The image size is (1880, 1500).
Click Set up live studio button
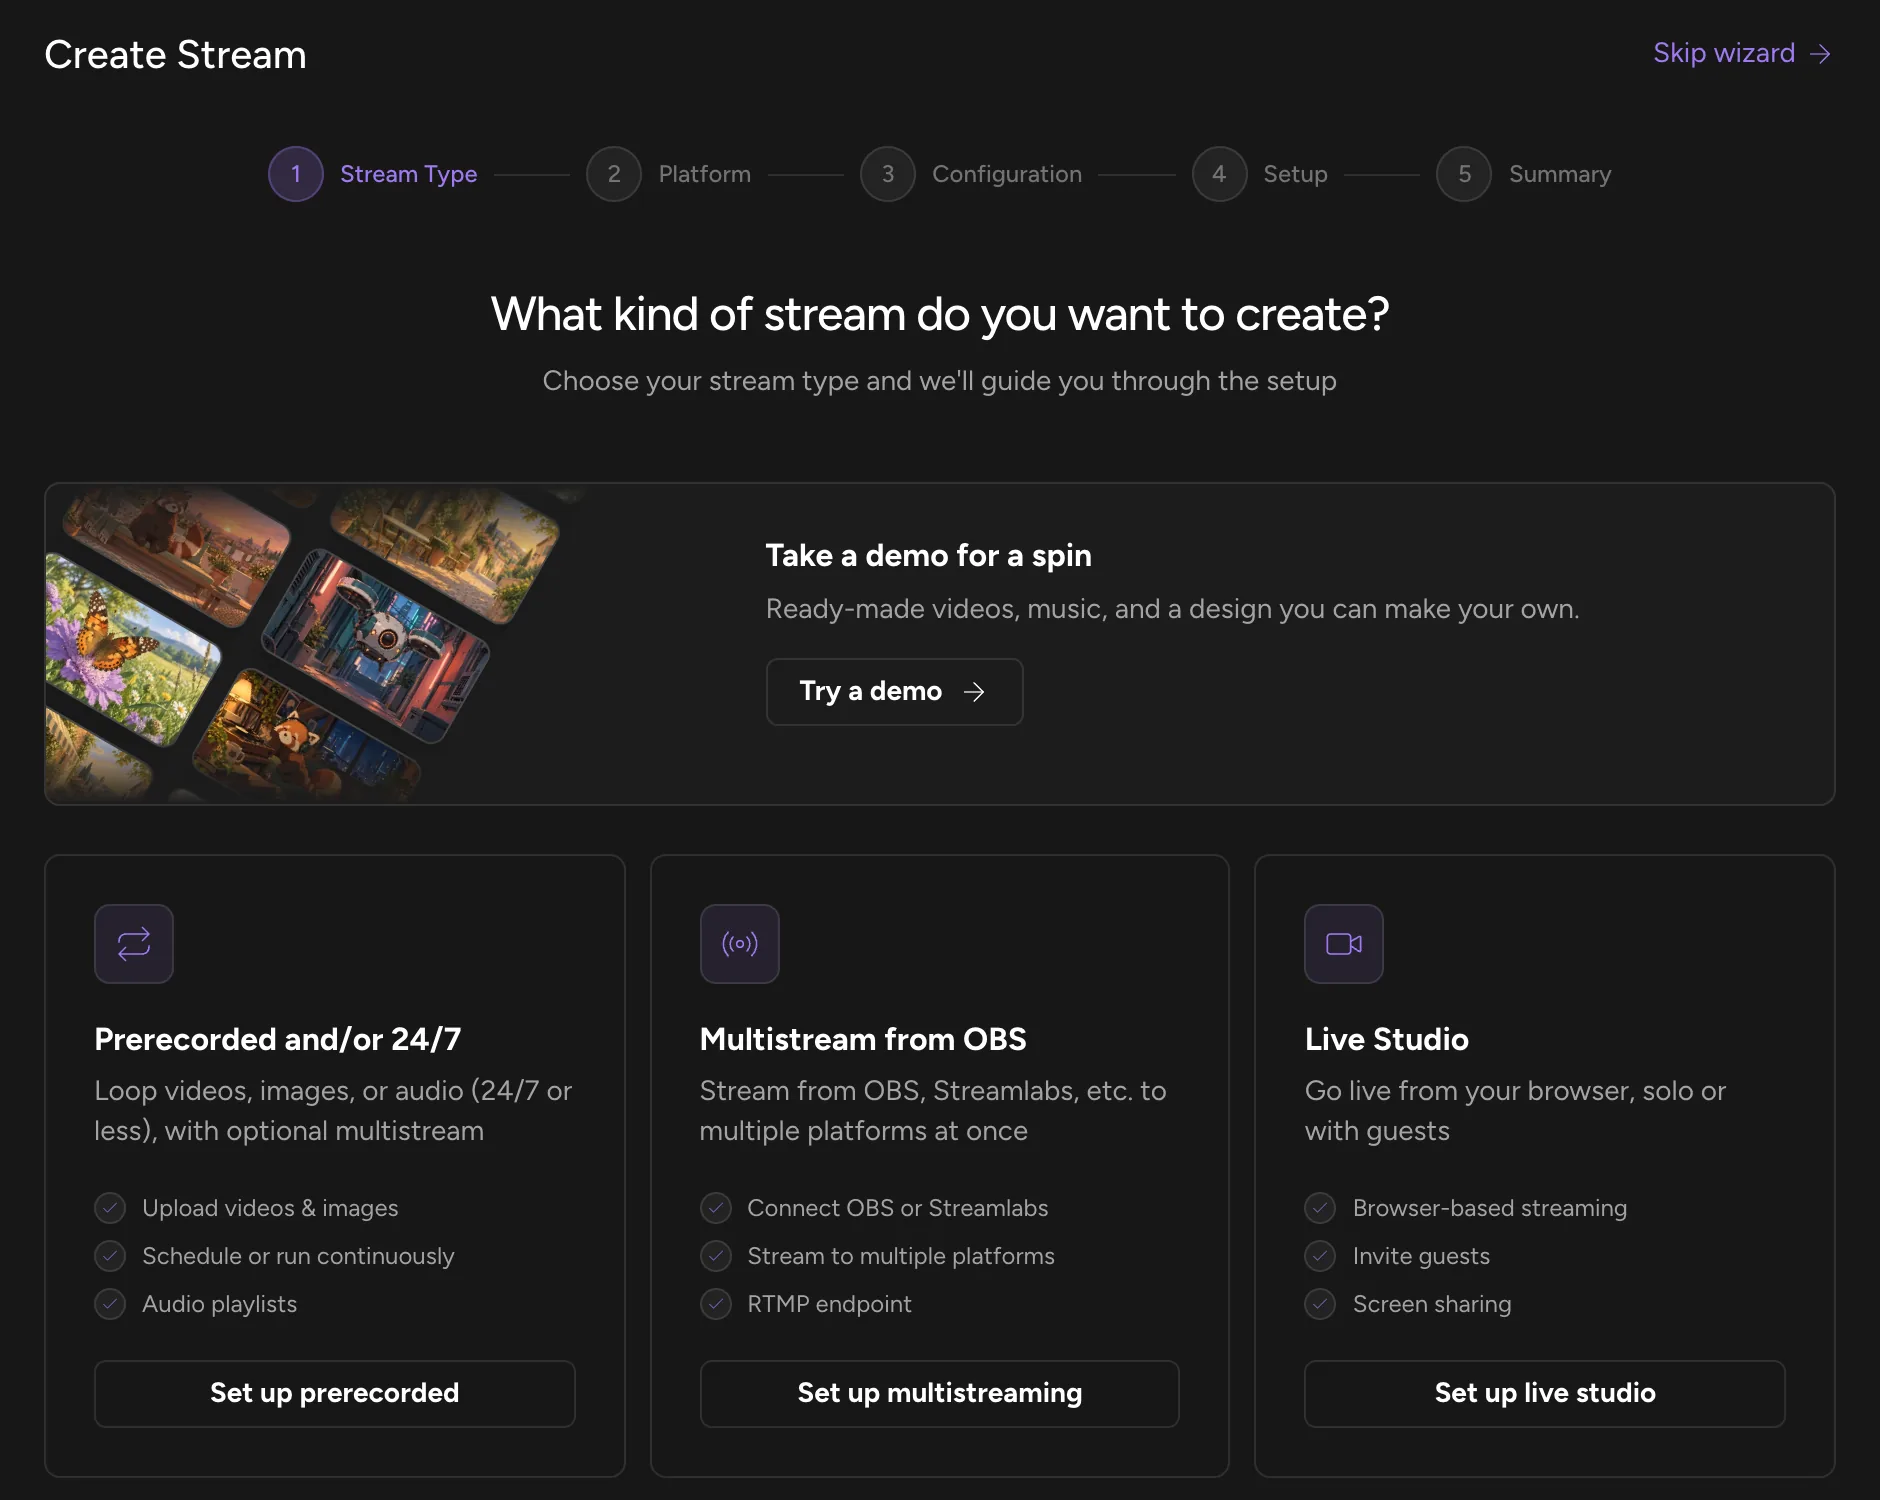tap(1545, 1393)
